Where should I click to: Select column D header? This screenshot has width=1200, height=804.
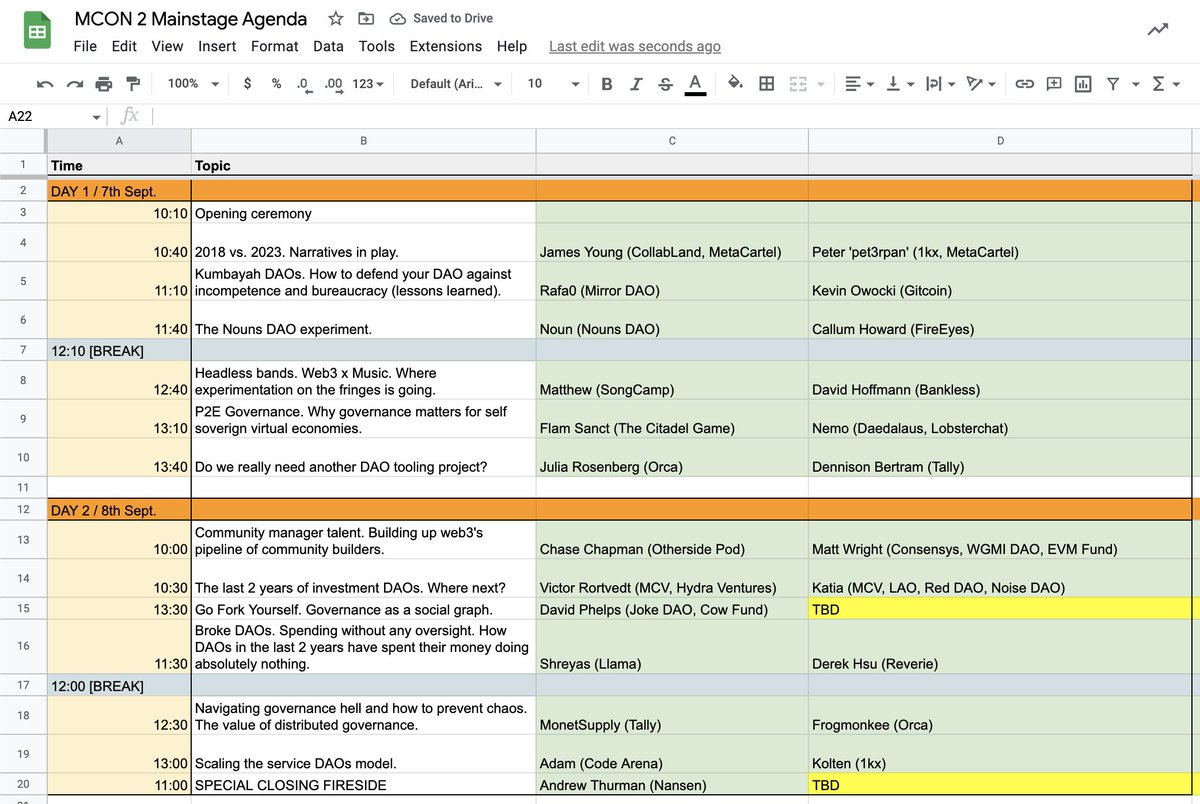(x=1000, y=141)
